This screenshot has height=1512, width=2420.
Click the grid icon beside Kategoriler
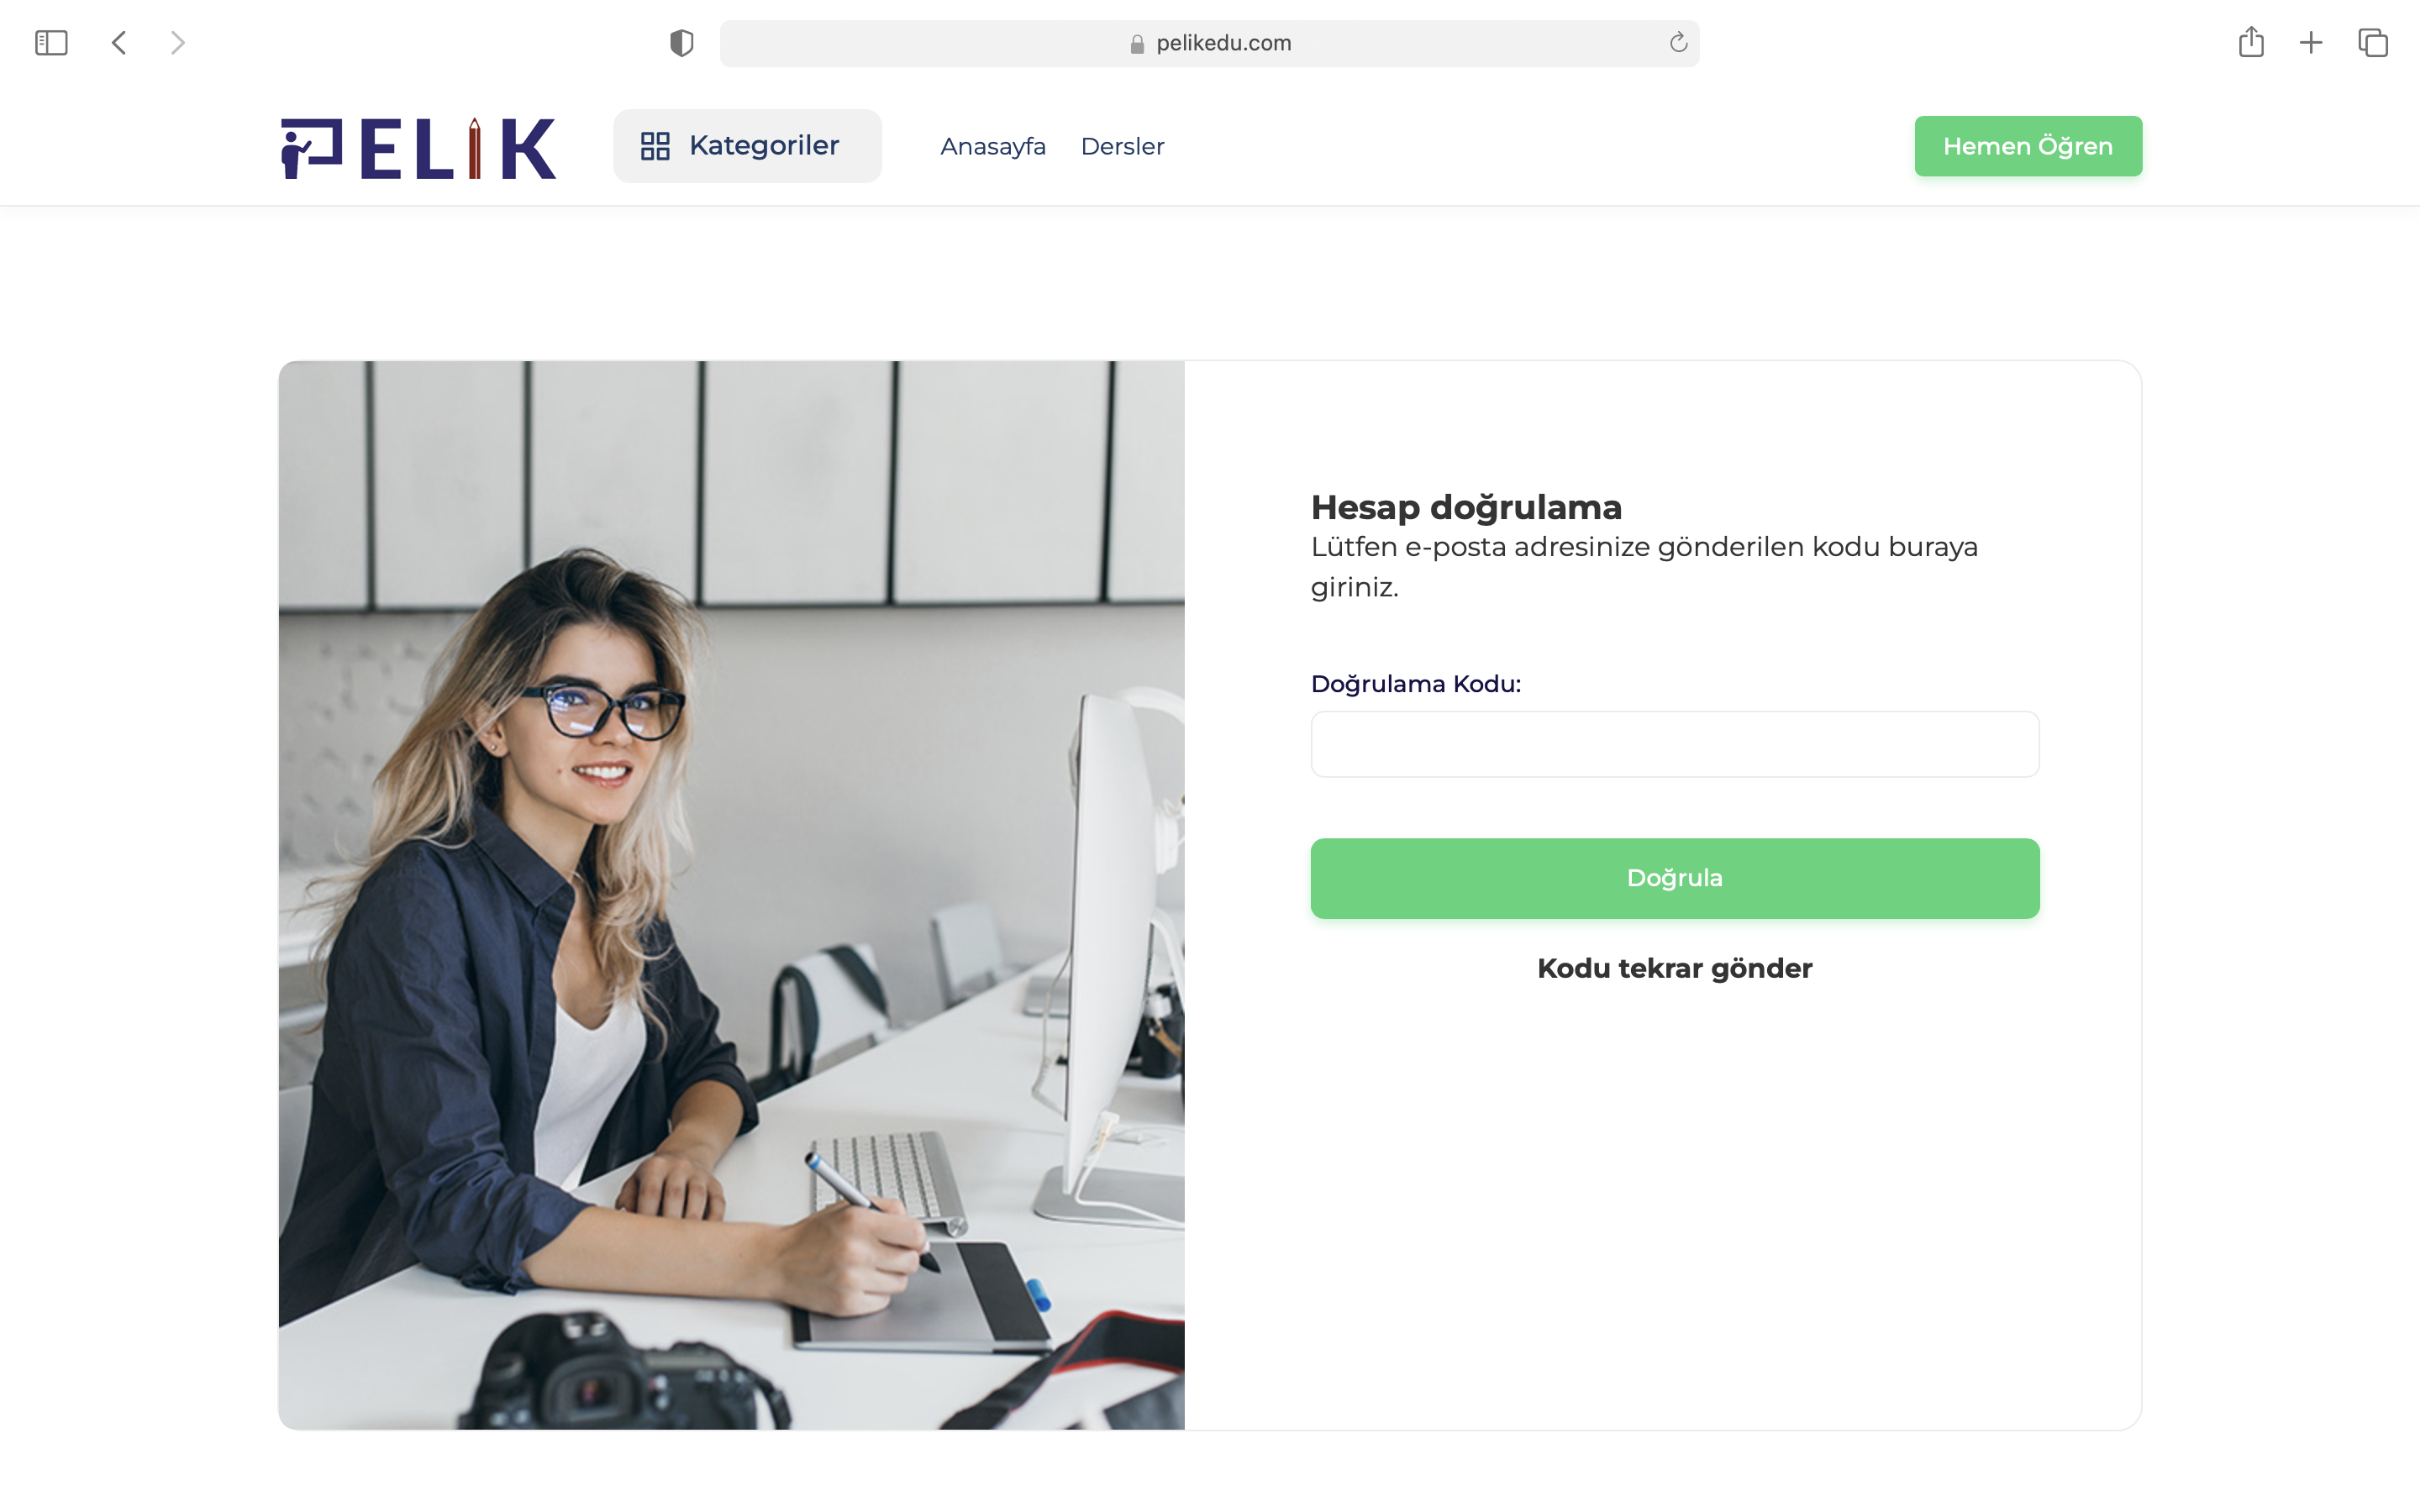point(655,146)
